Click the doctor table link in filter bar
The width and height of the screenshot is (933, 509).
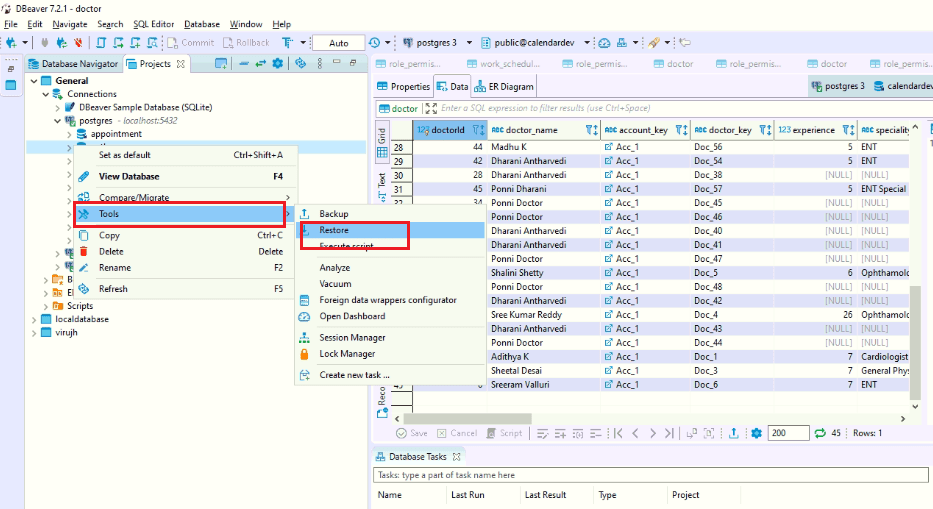pos(399,108)
